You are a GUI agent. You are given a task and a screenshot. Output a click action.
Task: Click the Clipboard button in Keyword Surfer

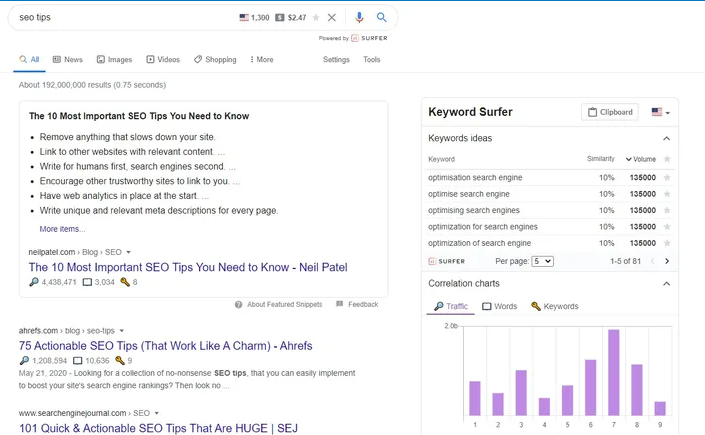tap(610, 112)
